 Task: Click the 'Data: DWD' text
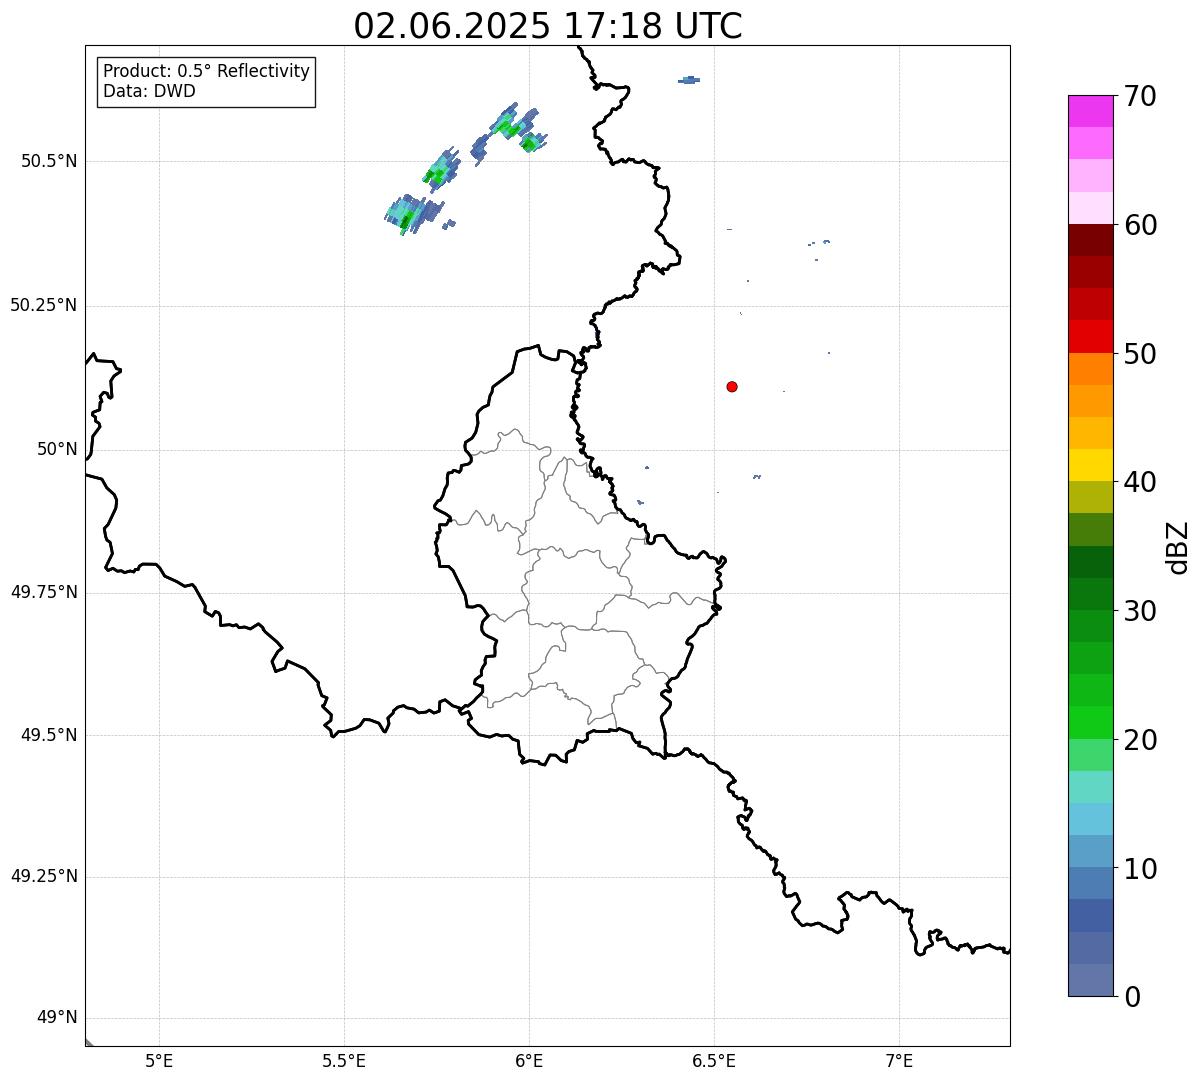pyautogui.click(x=149, y=91)
